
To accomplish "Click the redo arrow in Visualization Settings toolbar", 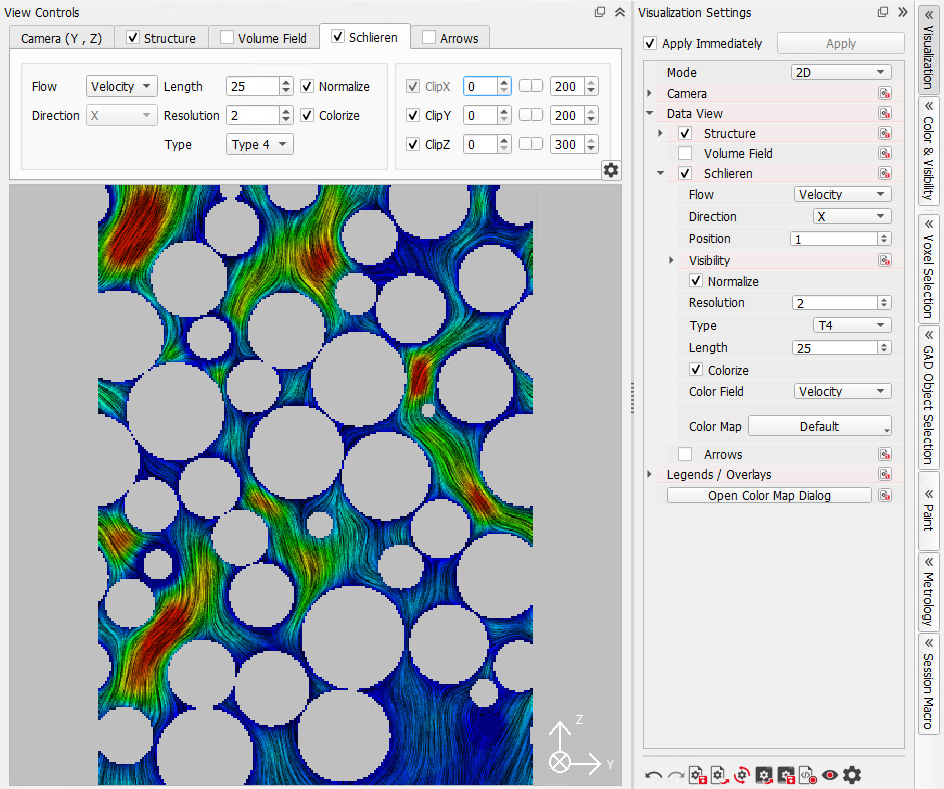I will click(x=676, y=775).
